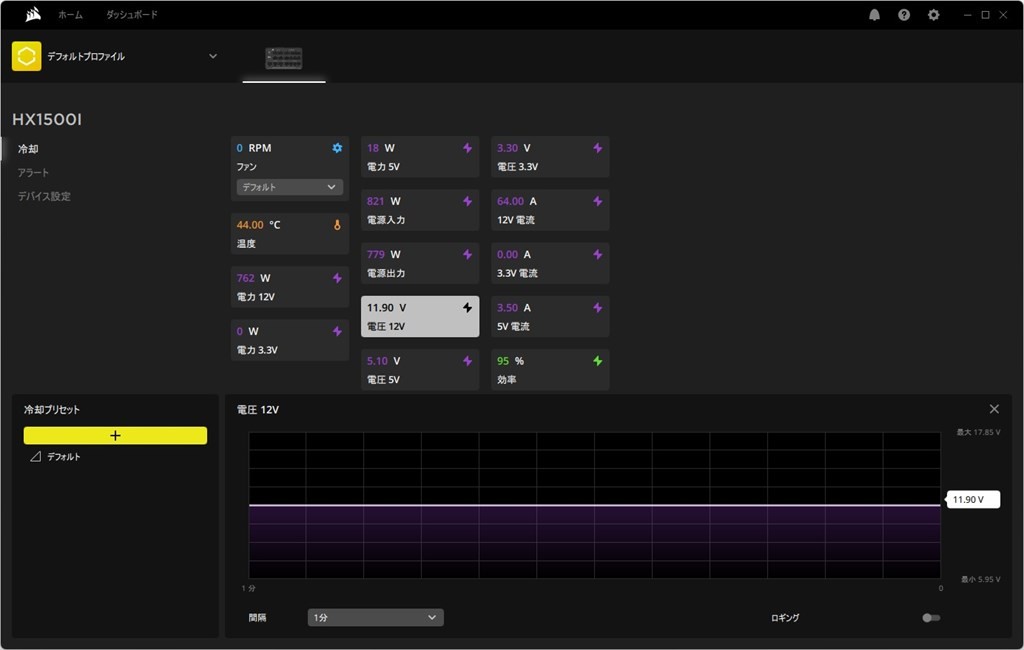Click the lightning icon on 電源入力 tile

click(x=467, y=201)
